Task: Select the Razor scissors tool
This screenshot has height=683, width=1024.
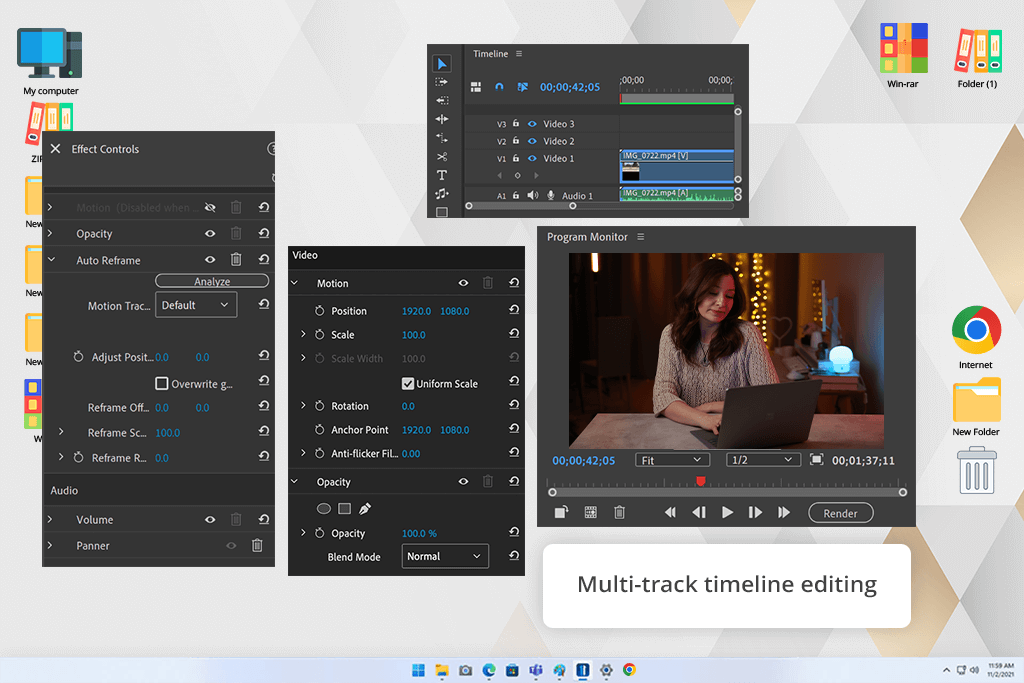Action: click(x=442, y=157)
